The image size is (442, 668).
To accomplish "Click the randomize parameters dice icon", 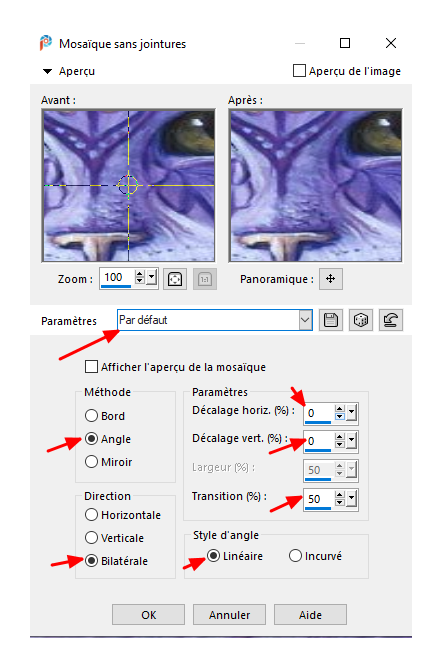I will 361,320.
